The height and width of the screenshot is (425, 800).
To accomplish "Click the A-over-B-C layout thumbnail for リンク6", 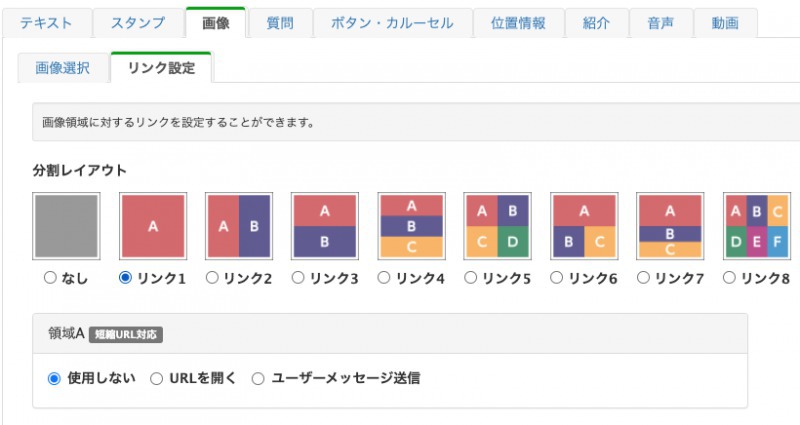I will [x=584, y=227].
